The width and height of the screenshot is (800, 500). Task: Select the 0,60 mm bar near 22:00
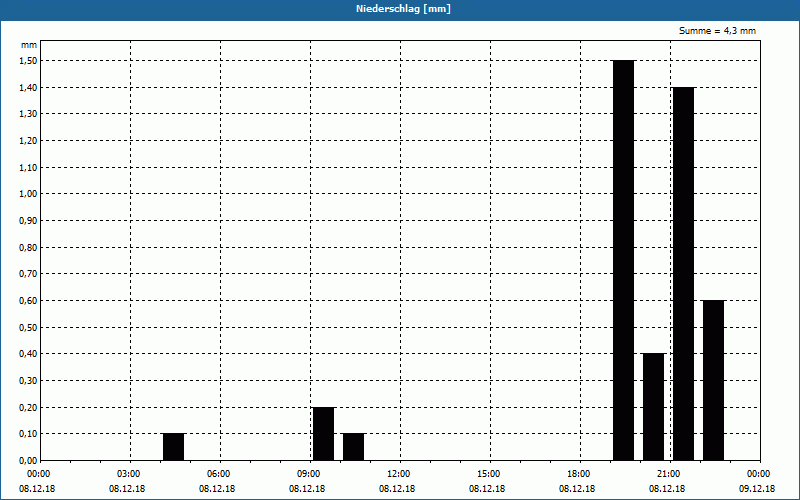pos(714,381)
